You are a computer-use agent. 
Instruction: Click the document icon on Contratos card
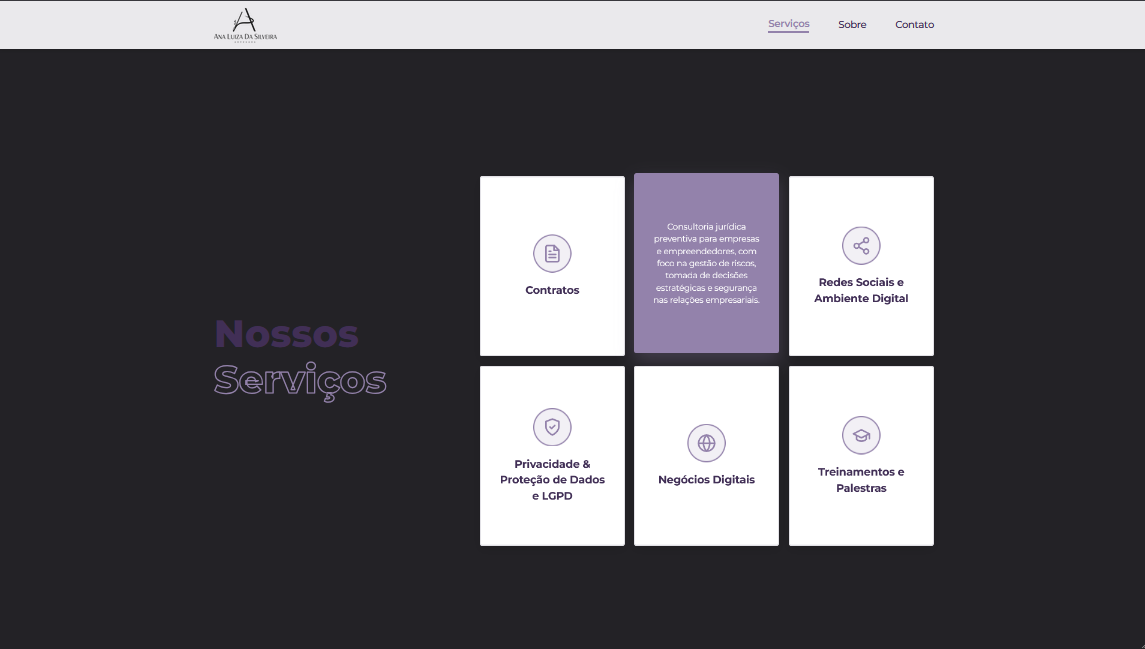click(x=552, y=253)
